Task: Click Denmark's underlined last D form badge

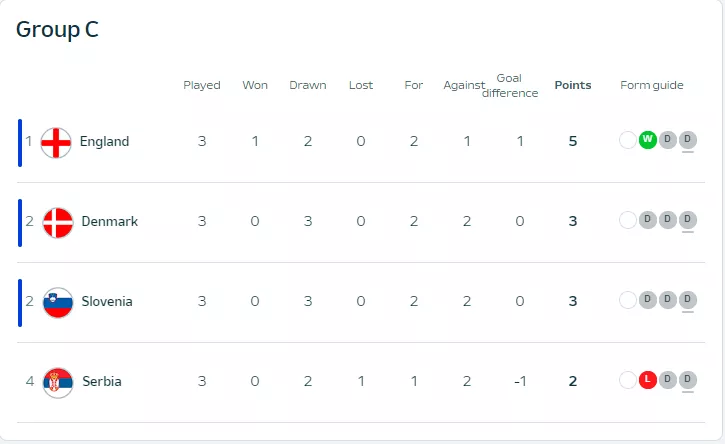Action: [x=687, y=220]
